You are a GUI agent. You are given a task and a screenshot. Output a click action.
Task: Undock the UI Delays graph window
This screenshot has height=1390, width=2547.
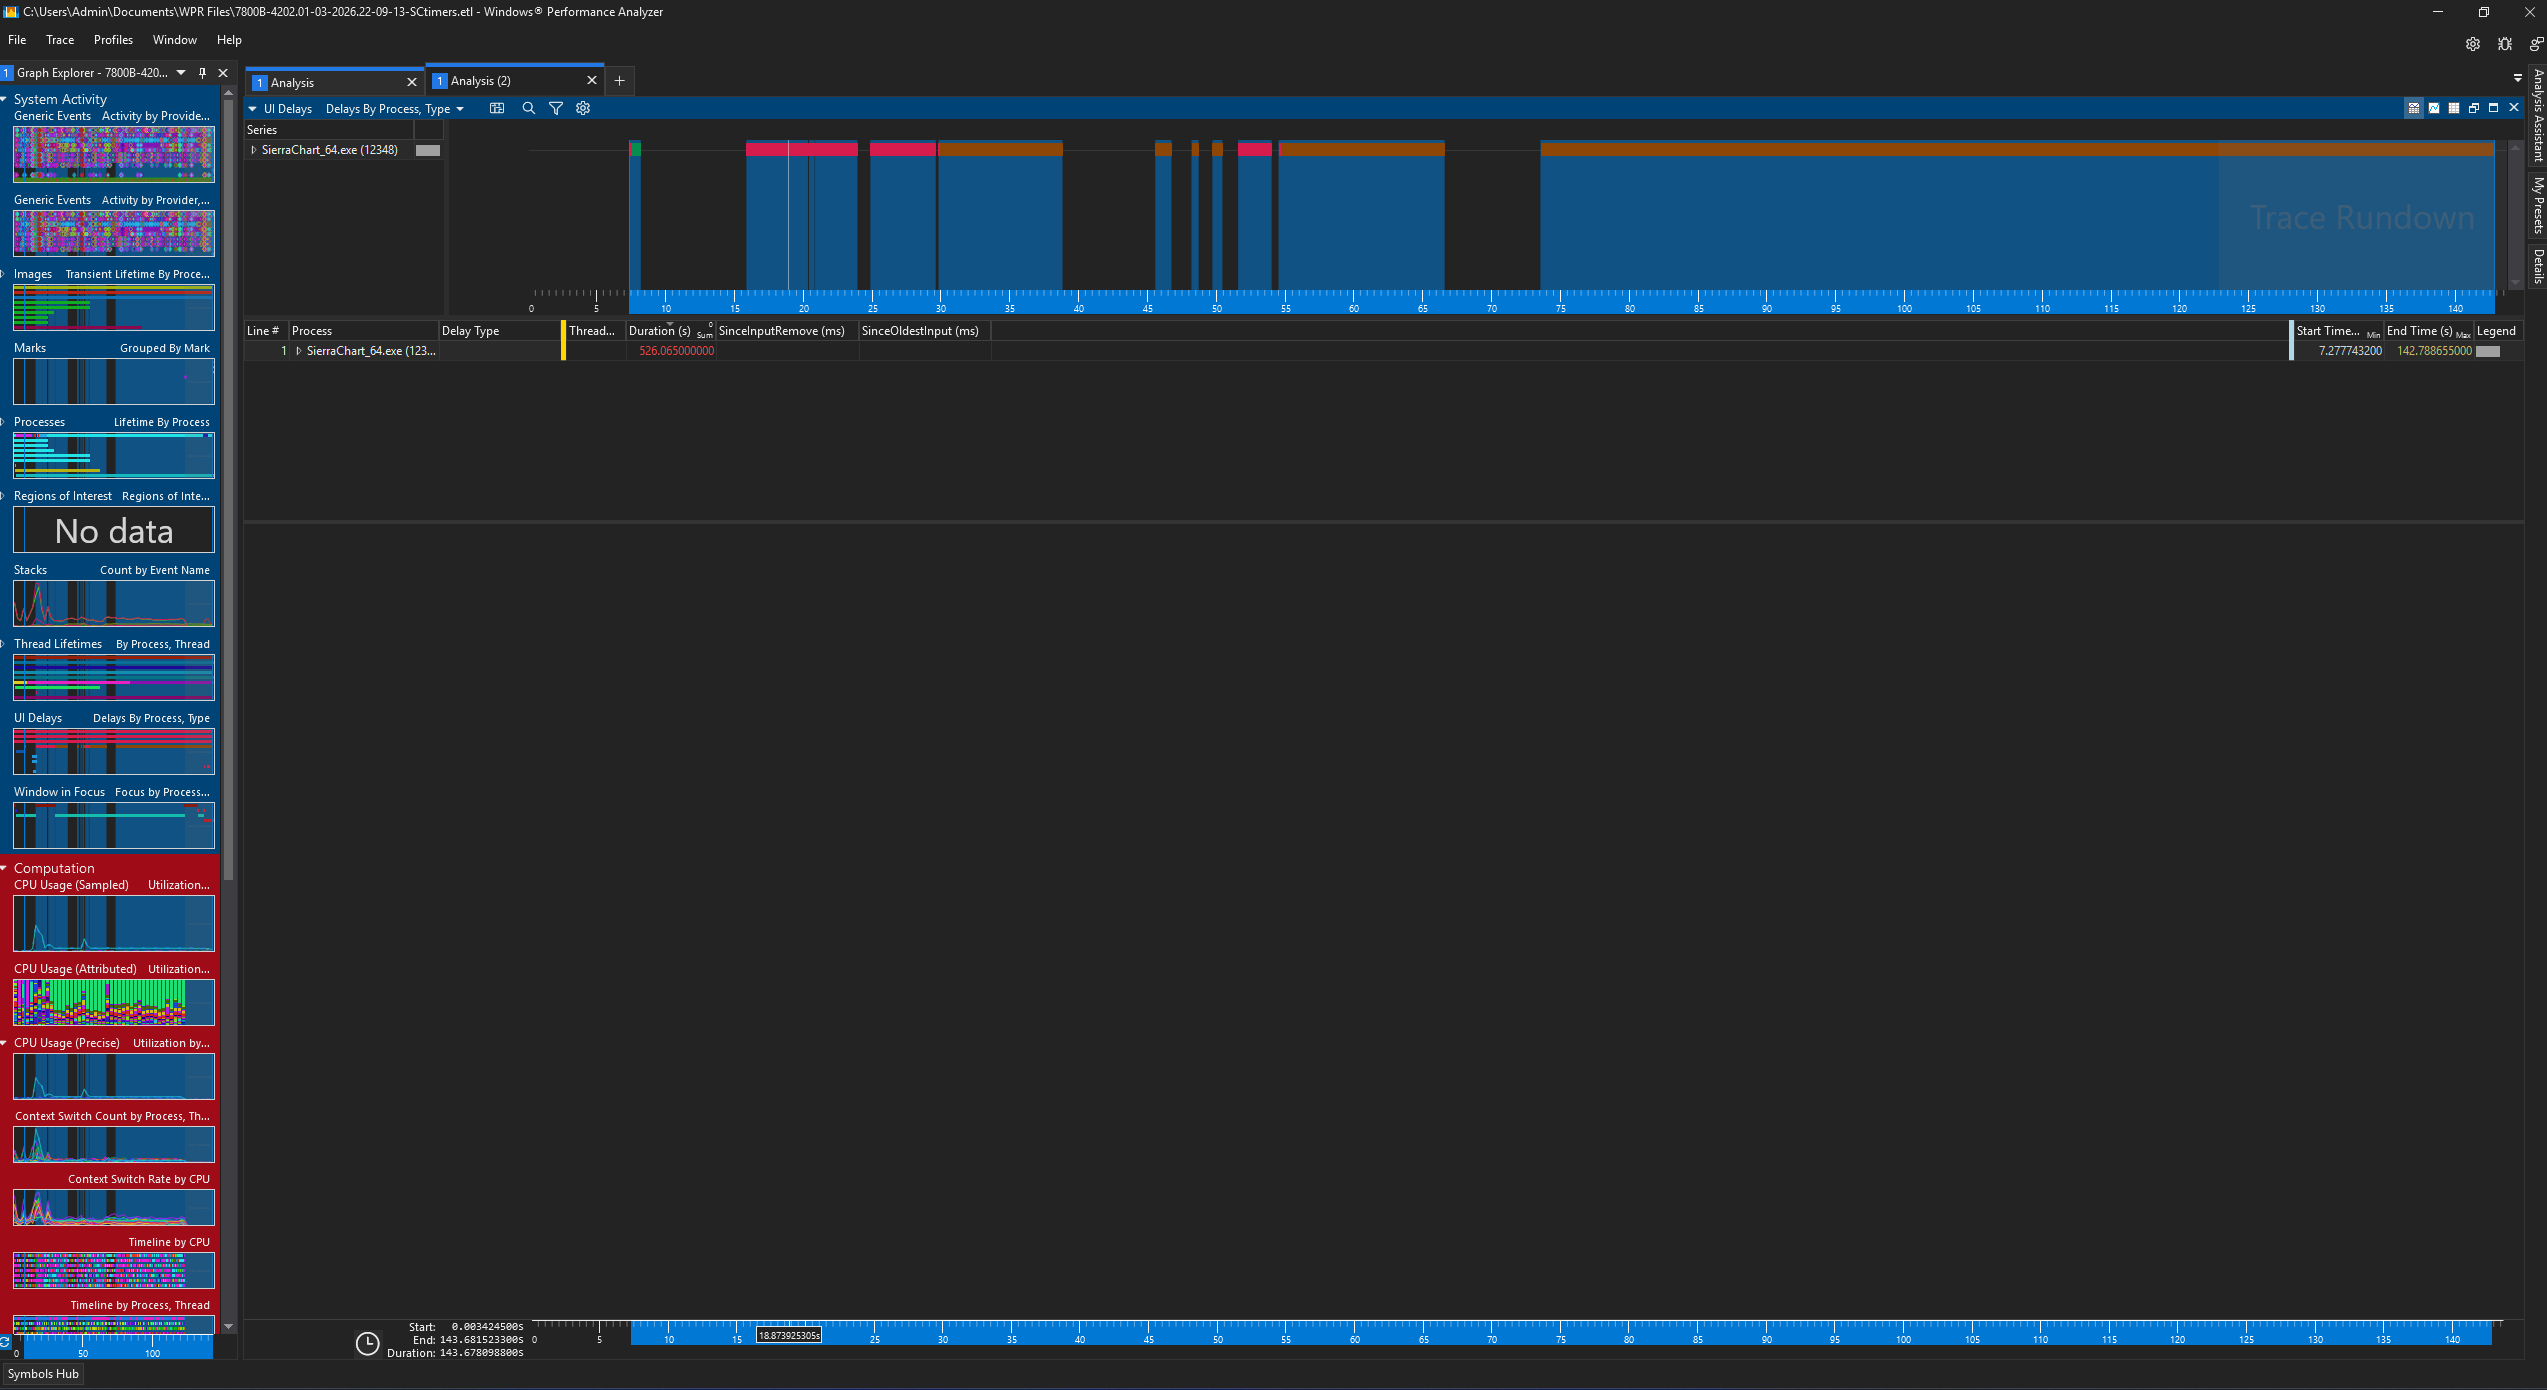point(2473,108)
